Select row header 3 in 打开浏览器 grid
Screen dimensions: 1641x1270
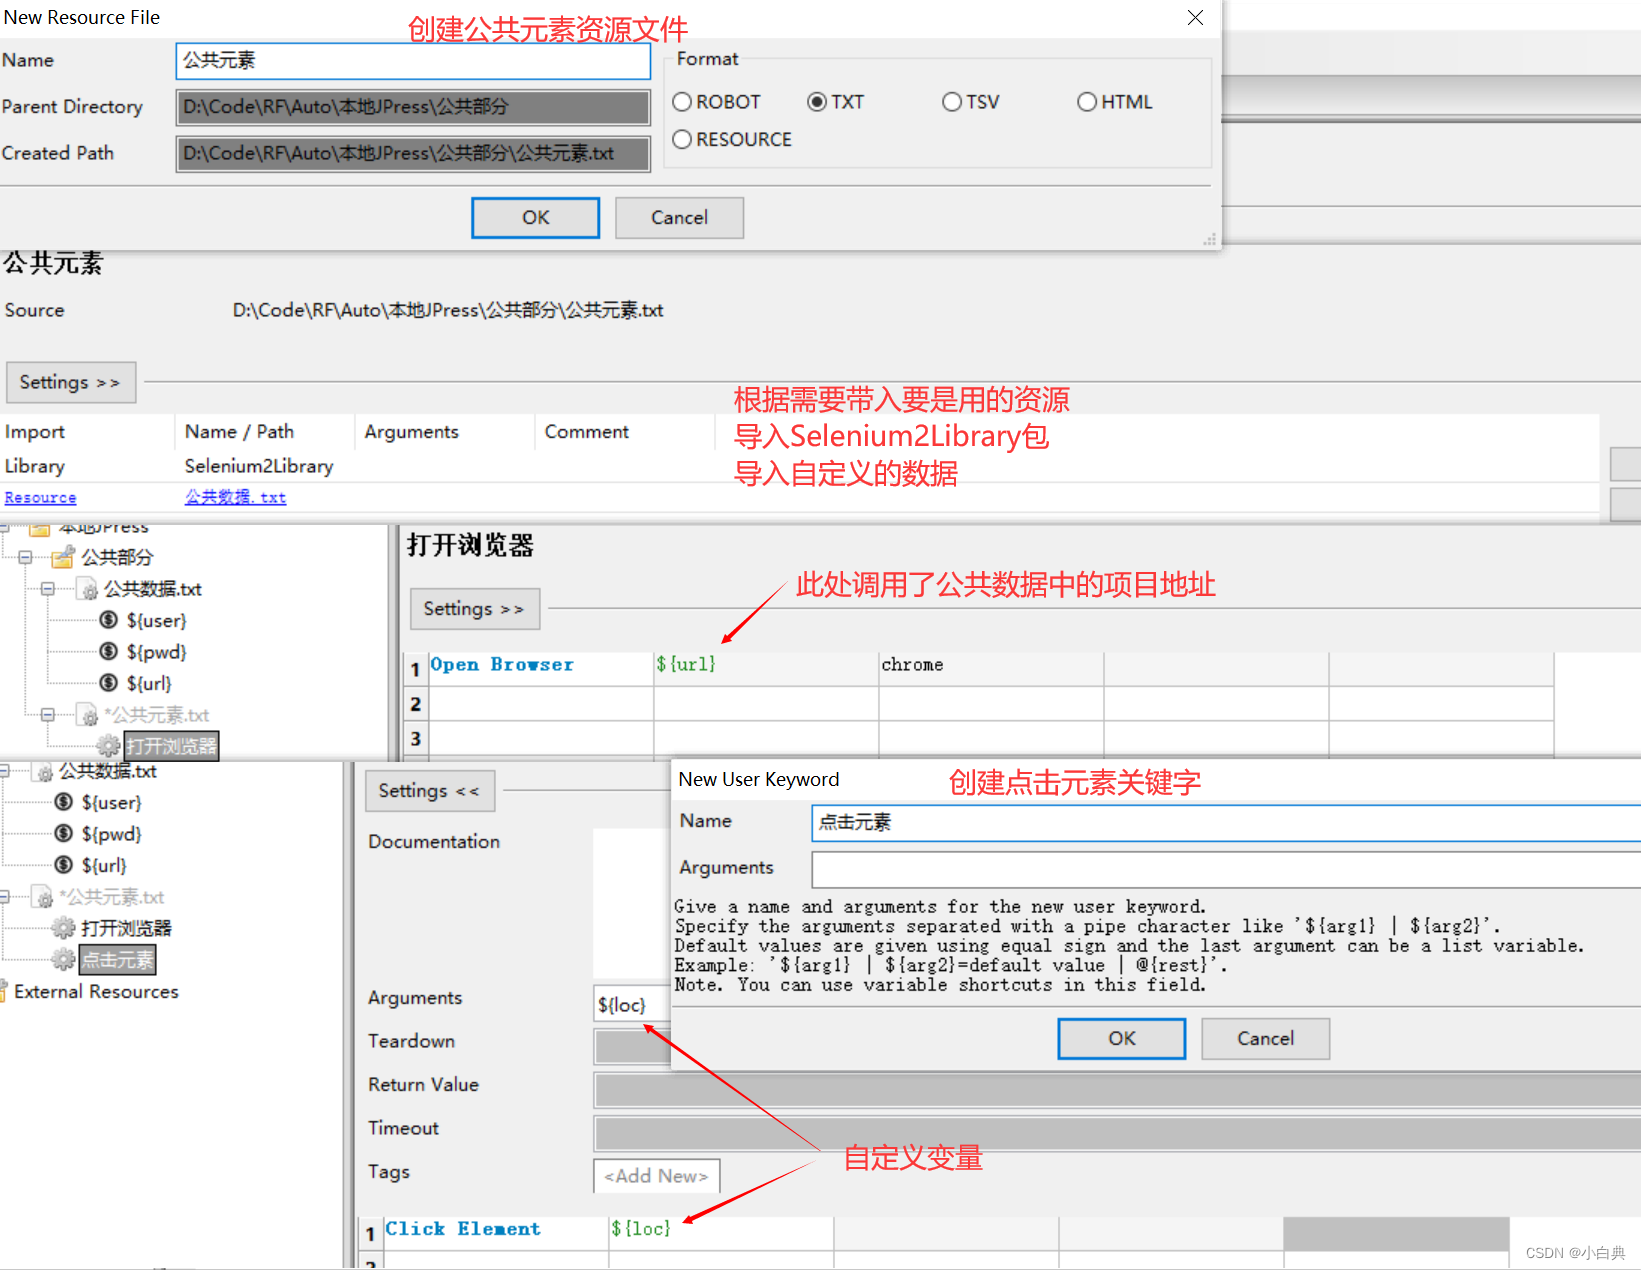(x=415, y=739)
